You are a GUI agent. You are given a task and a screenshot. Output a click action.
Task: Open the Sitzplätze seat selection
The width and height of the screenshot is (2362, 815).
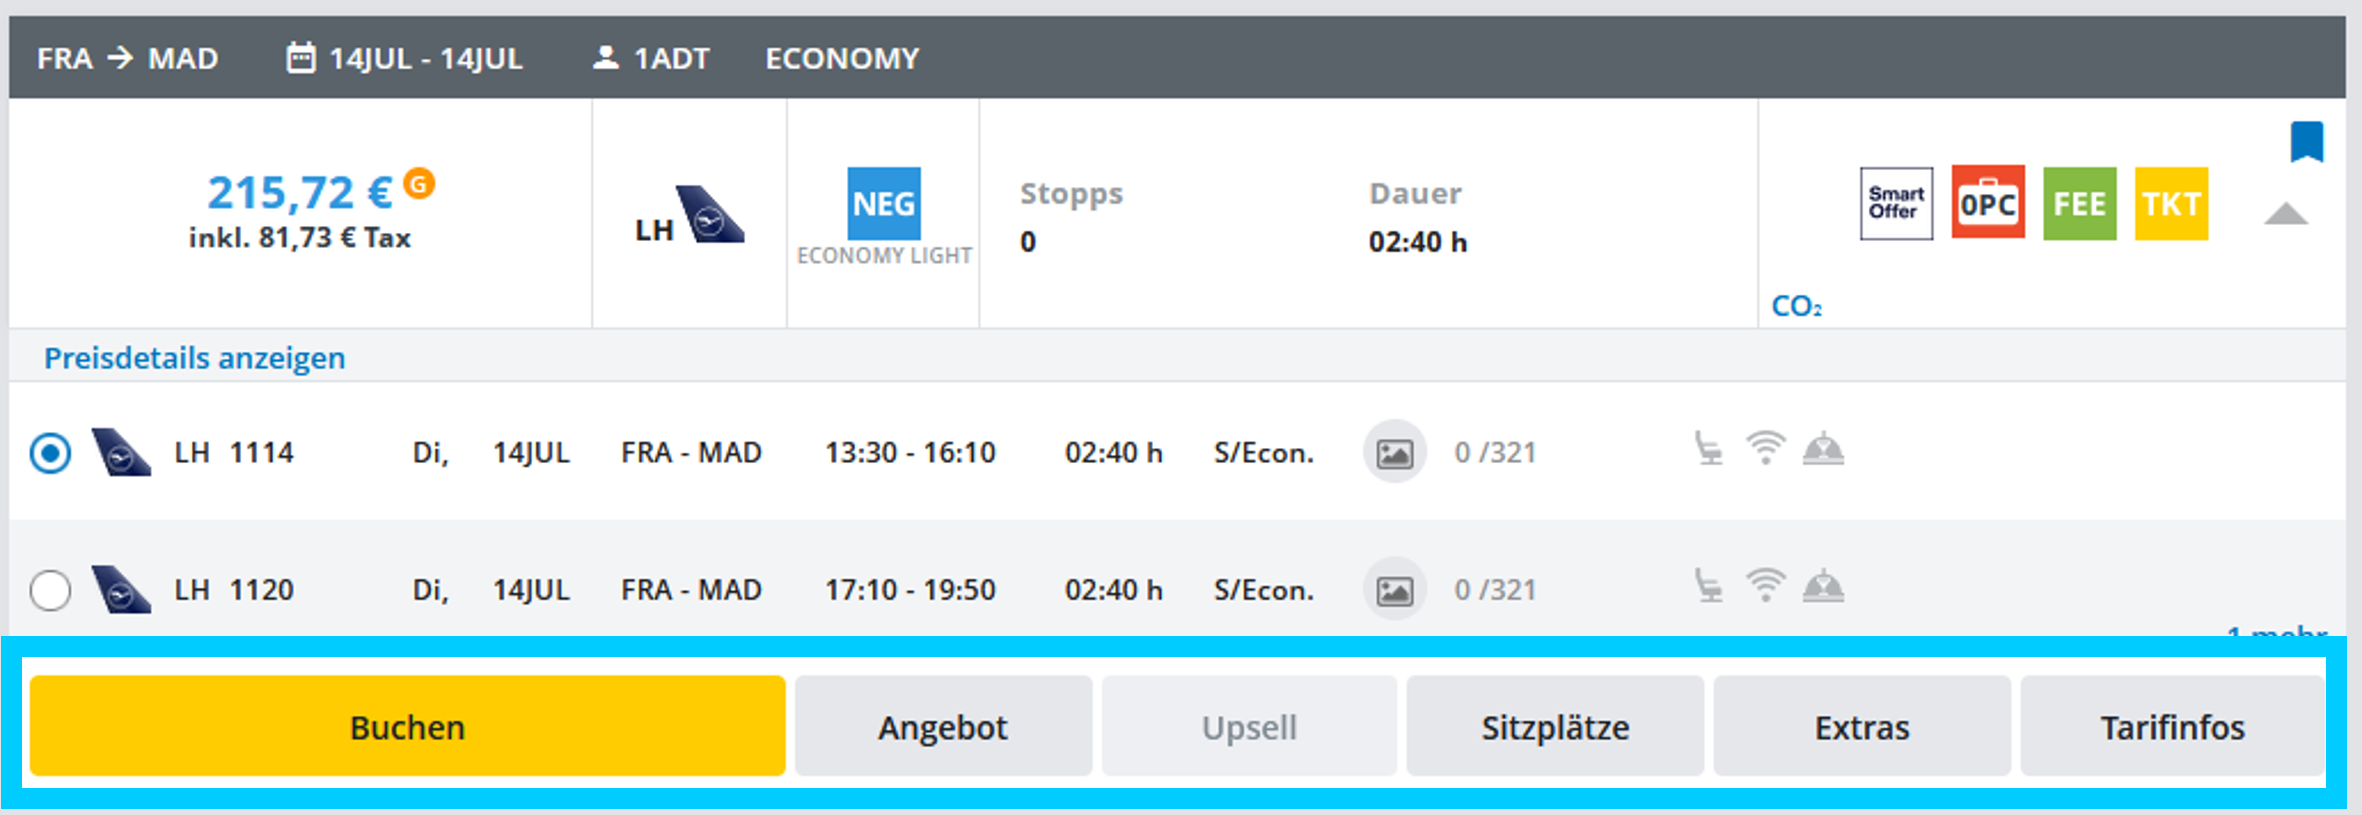coord(1555,727)
